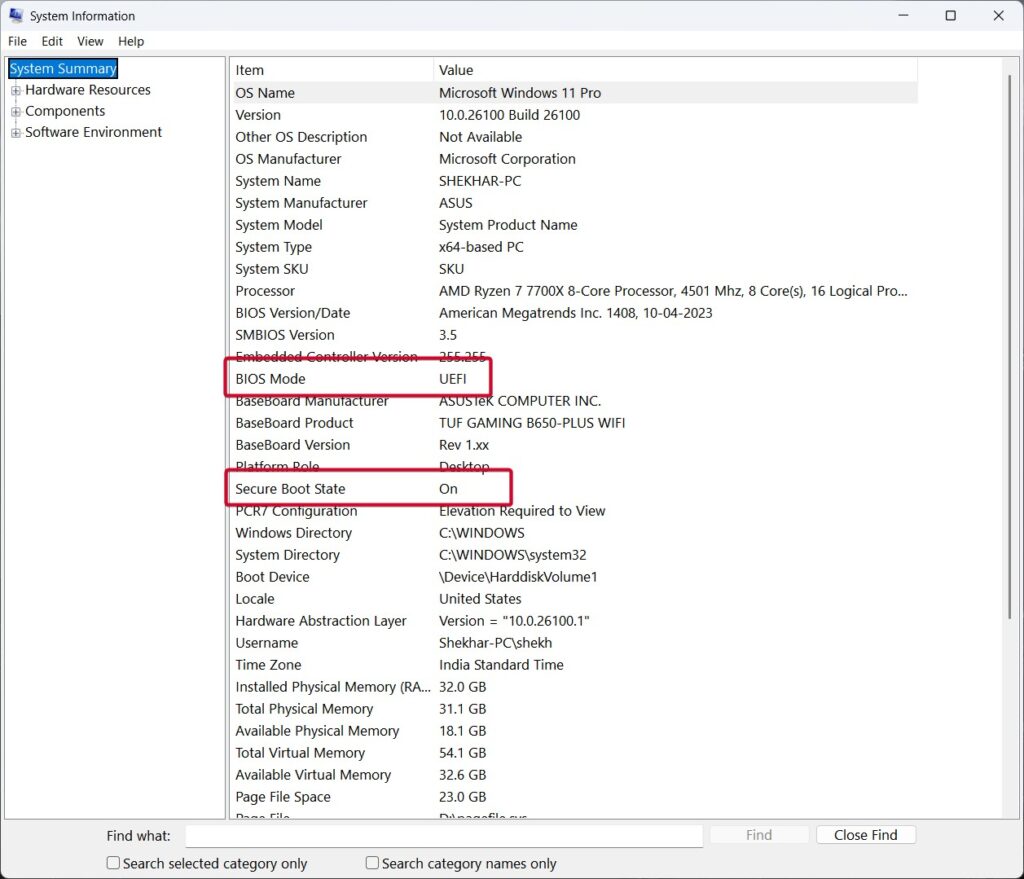Expand the Hardware Resources node

(14, 90)
